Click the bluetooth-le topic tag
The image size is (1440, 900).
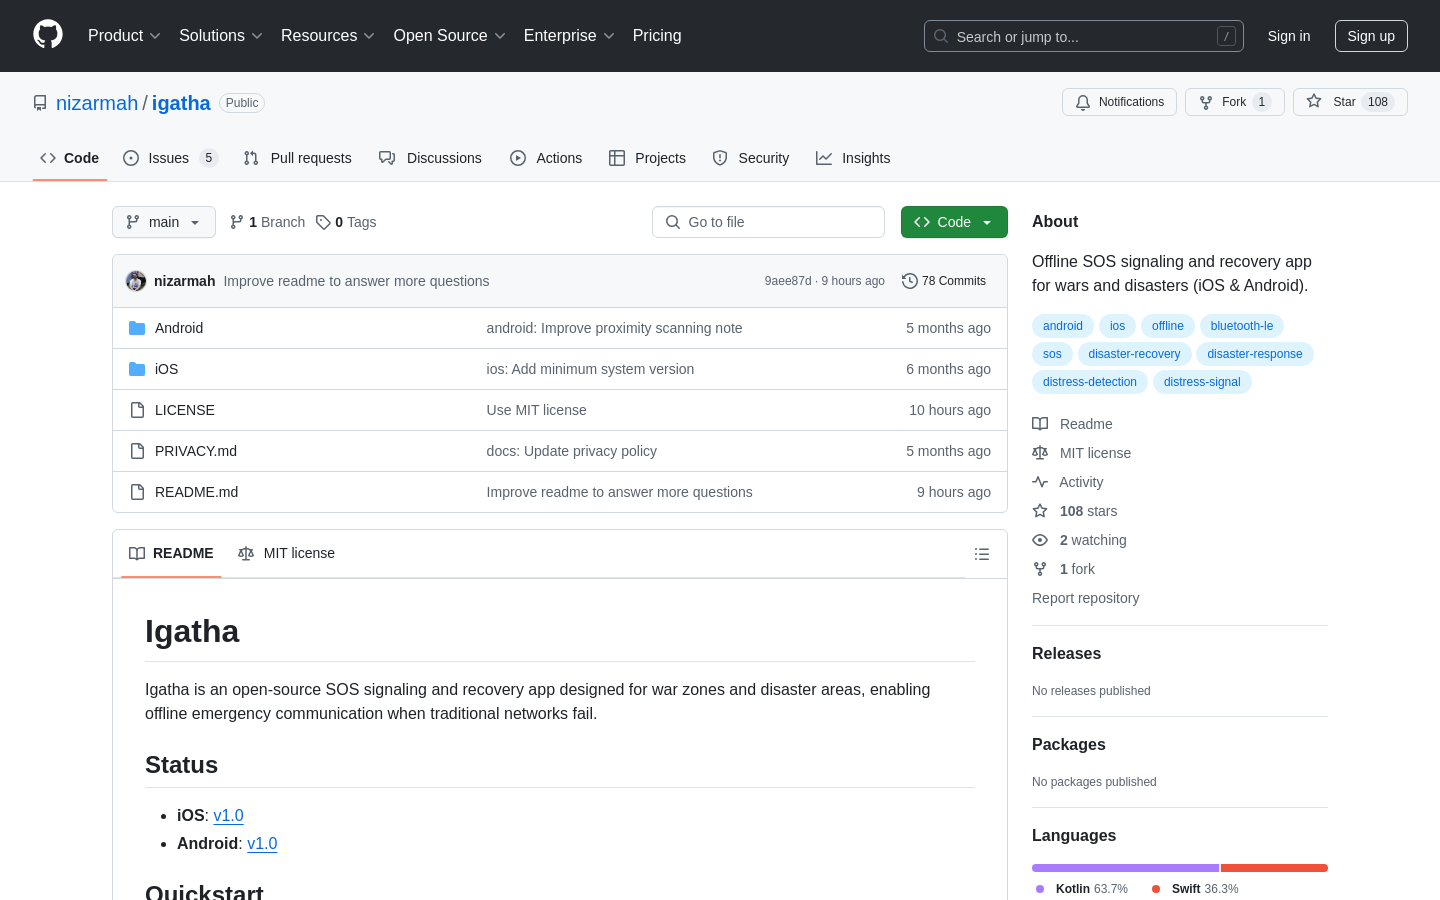pyautogui.click(x=1242, y=326)
